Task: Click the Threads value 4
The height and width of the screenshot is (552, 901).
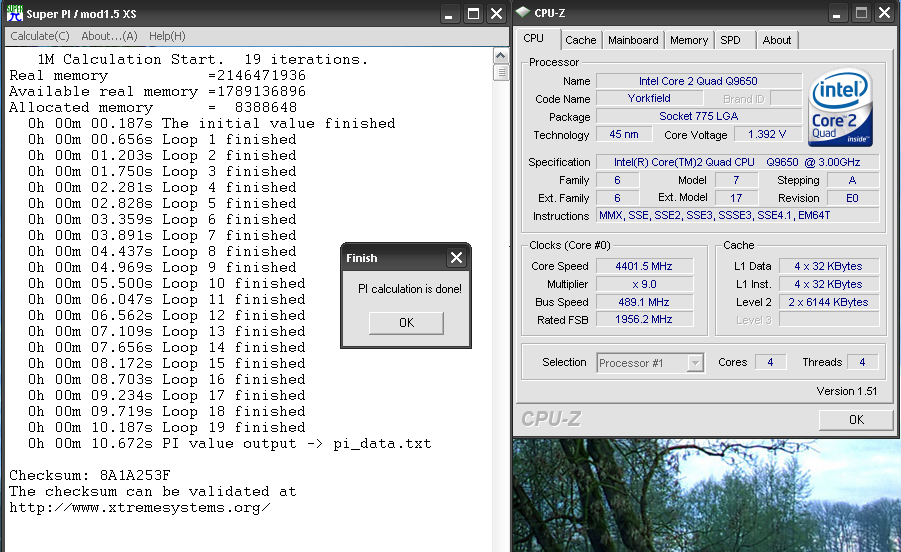Action: [862, 362]
